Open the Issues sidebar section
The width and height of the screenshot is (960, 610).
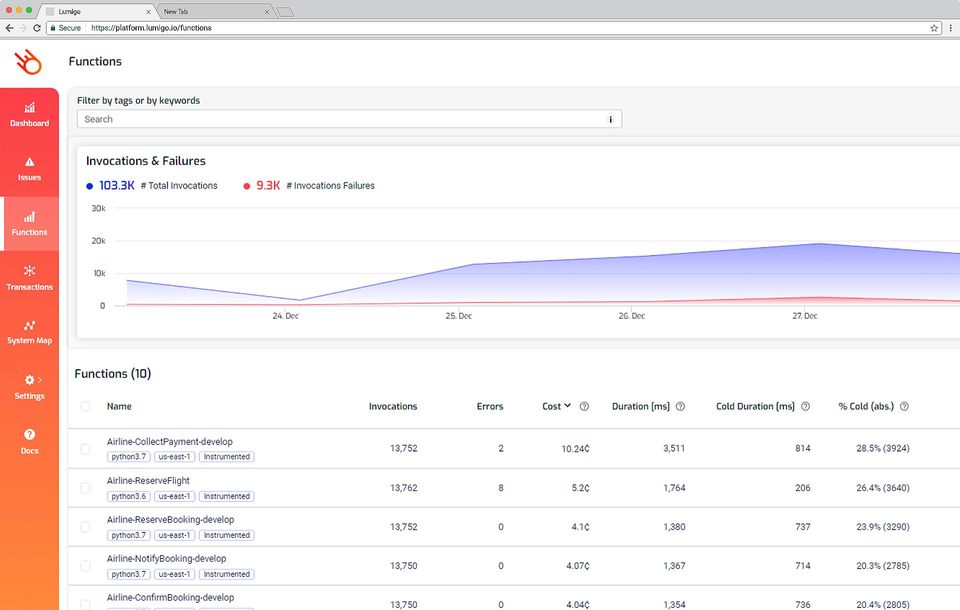click(29, 169)
